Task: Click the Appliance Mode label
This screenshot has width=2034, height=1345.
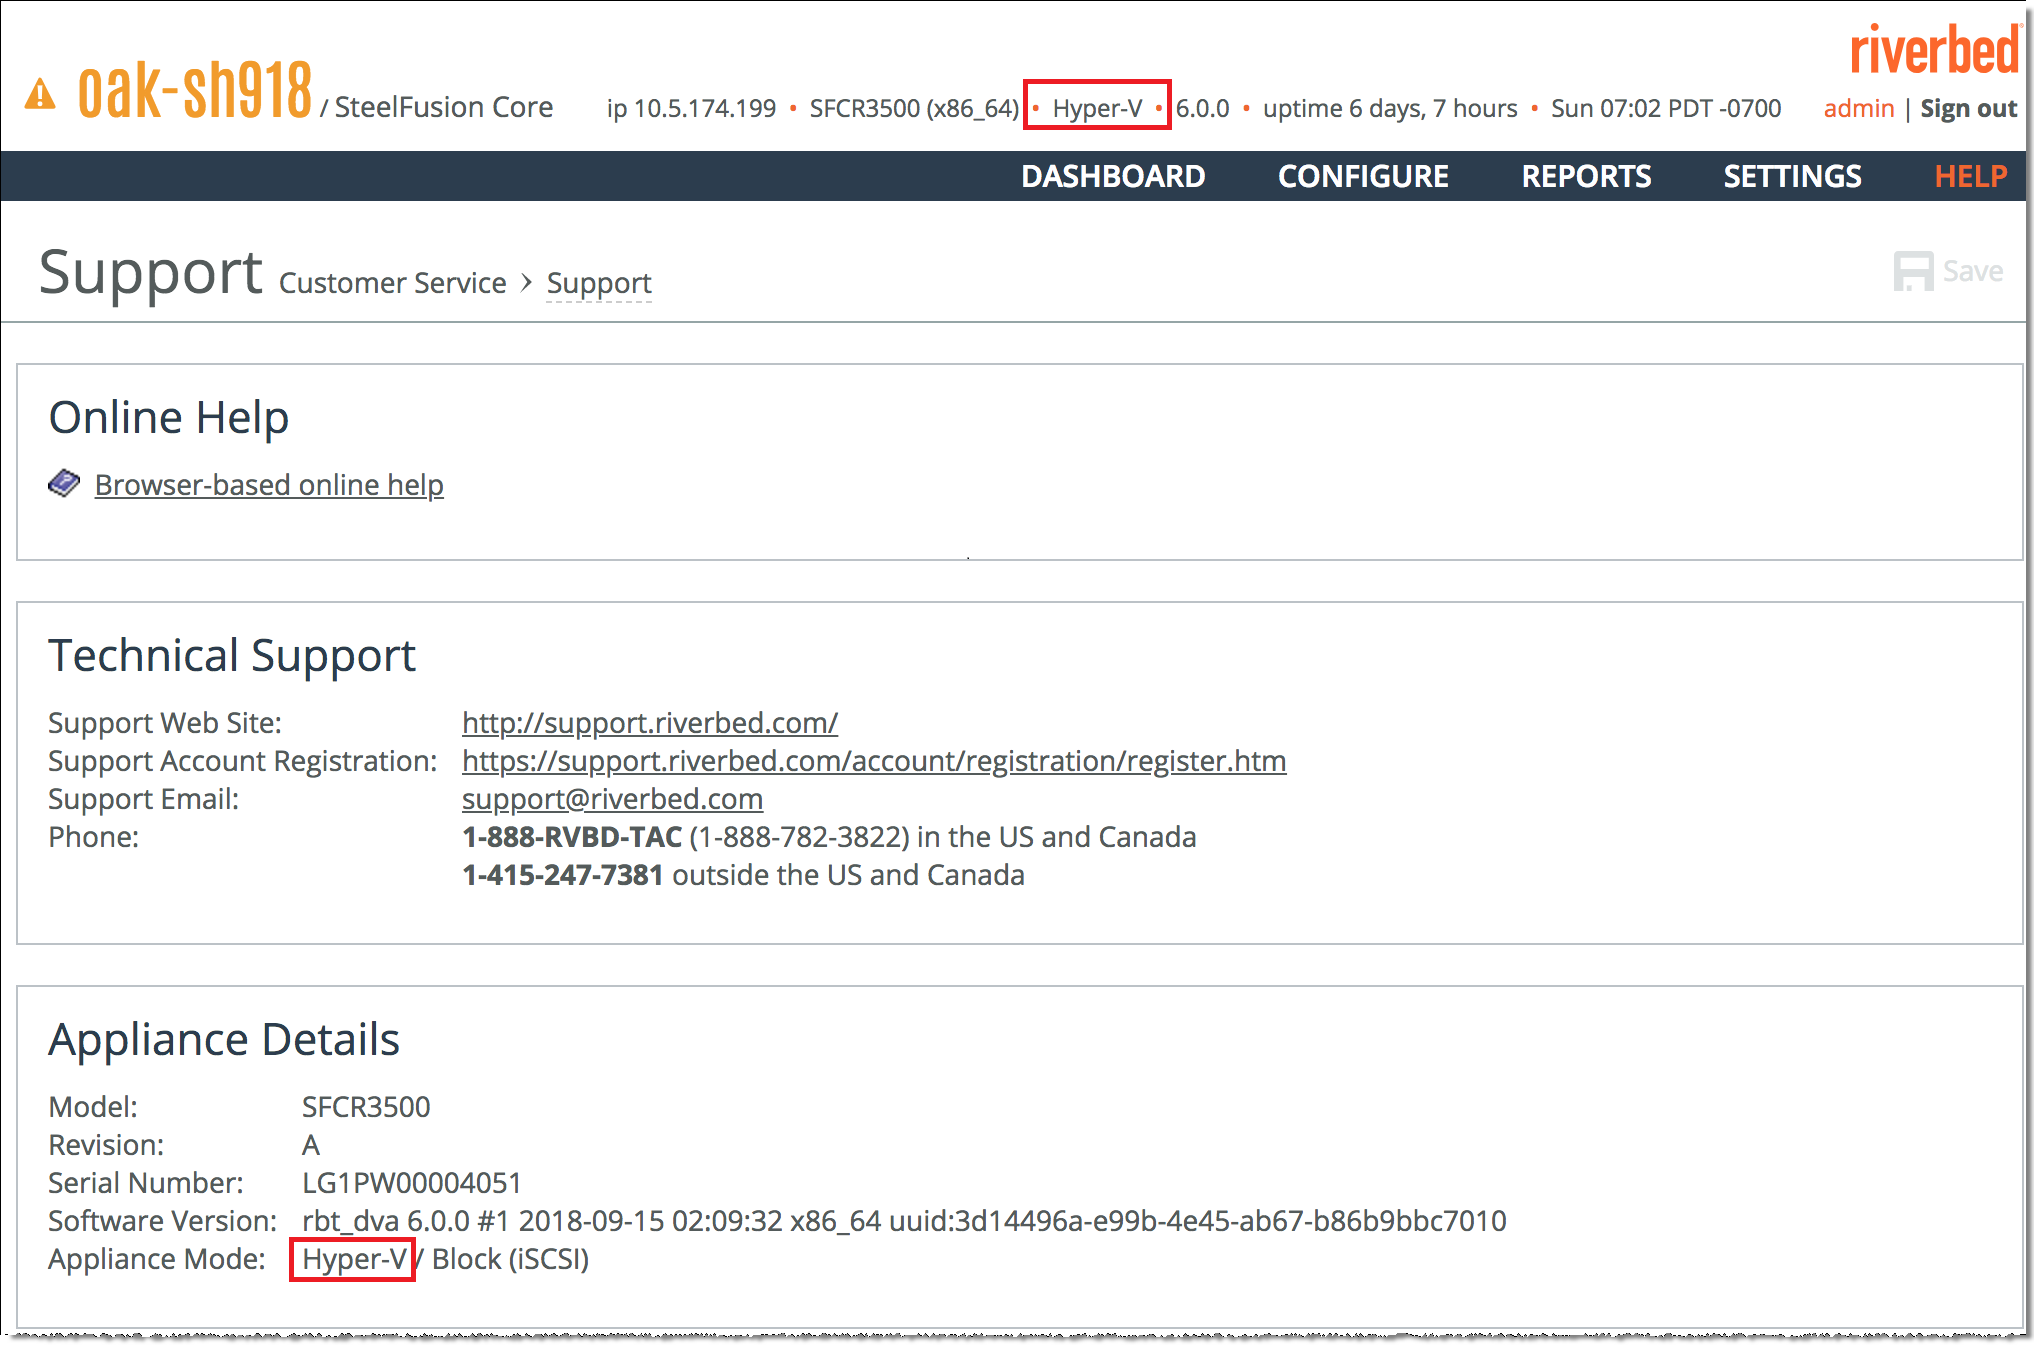Action: coord(157,1258)
